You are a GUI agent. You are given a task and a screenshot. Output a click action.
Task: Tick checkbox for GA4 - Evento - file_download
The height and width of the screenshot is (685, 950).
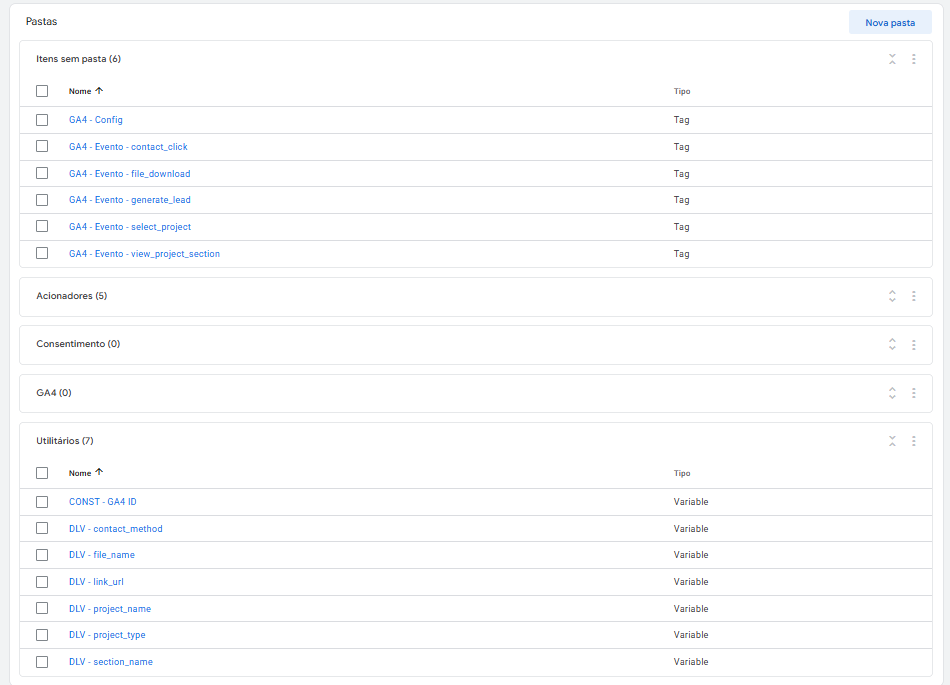point(42,173)
